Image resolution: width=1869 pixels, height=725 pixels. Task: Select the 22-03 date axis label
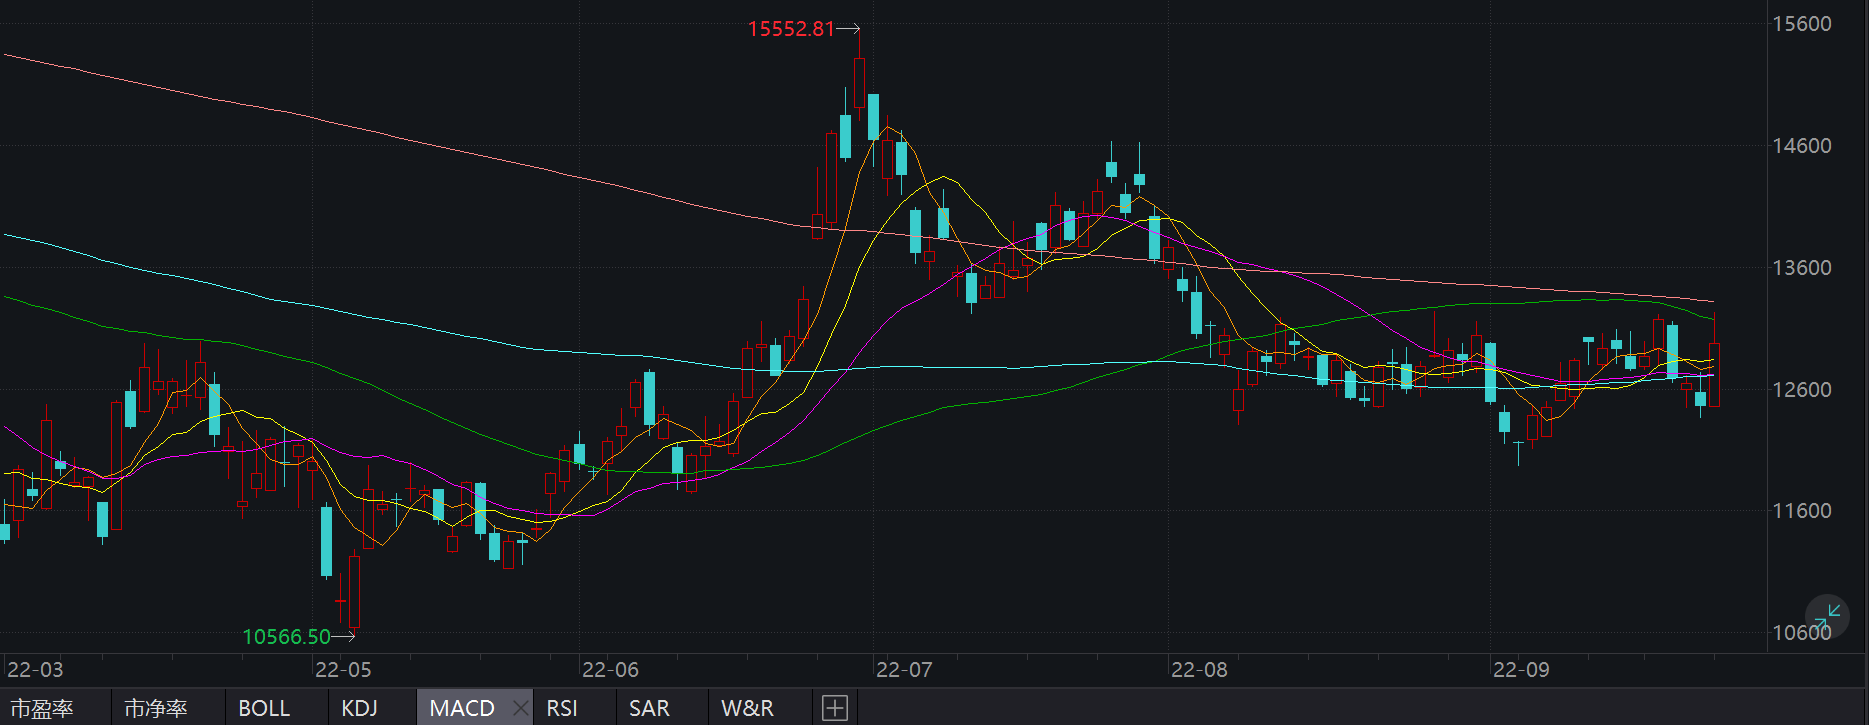pyautogui.click(x=35, y=670)
